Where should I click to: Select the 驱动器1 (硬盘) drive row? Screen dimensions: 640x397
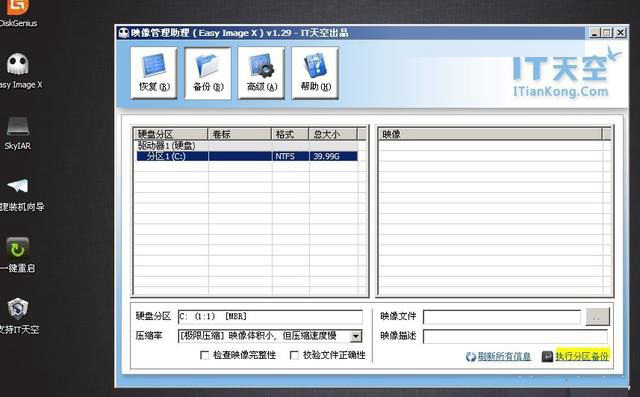(247, 146)
